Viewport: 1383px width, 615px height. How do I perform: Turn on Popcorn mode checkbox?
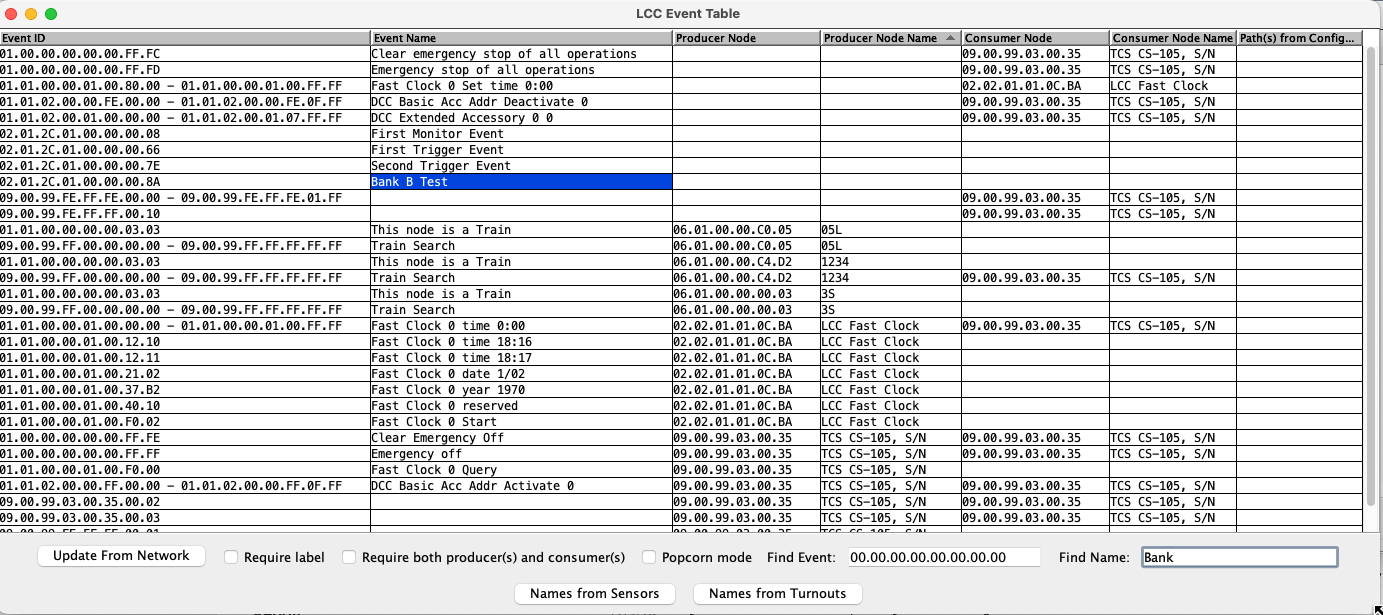(x=649, y=557)
